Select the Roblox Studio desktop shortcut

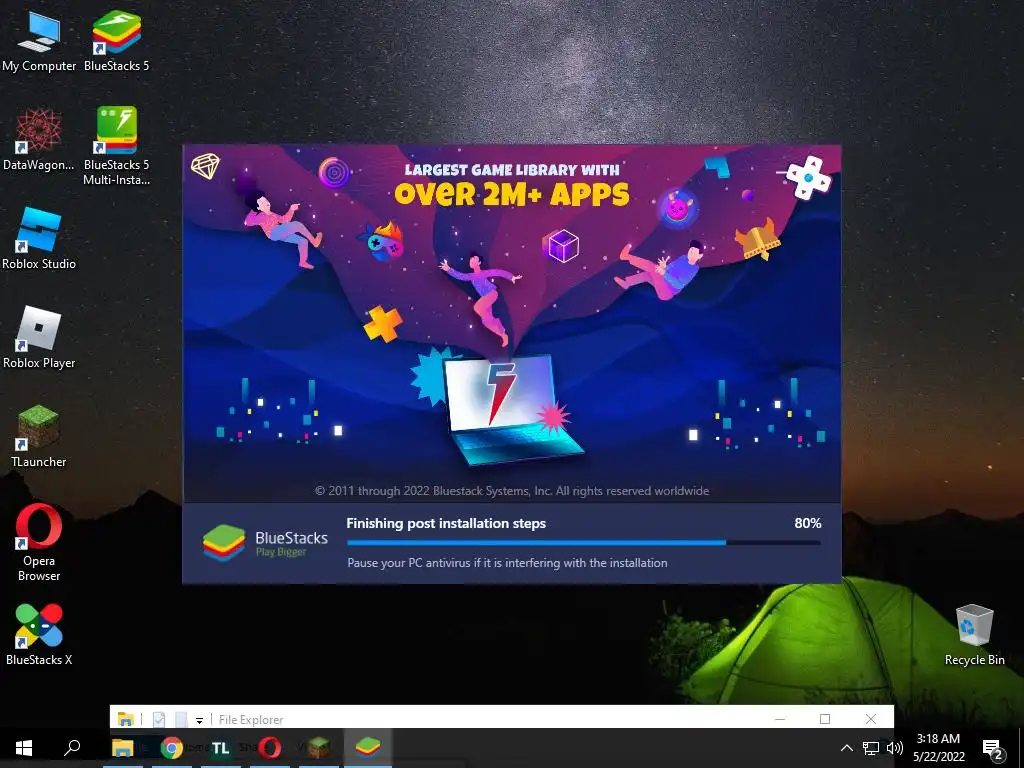39,238
